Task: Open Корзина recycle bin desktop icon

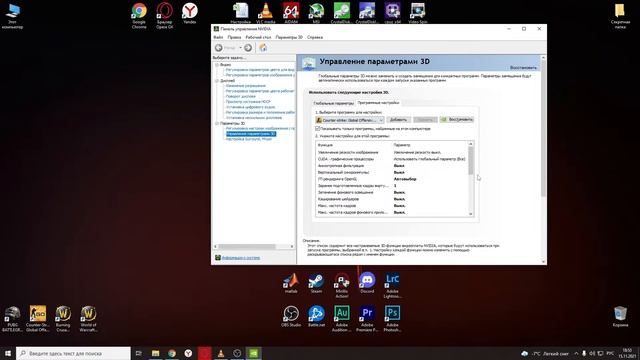Action: (x=620, y=317)
